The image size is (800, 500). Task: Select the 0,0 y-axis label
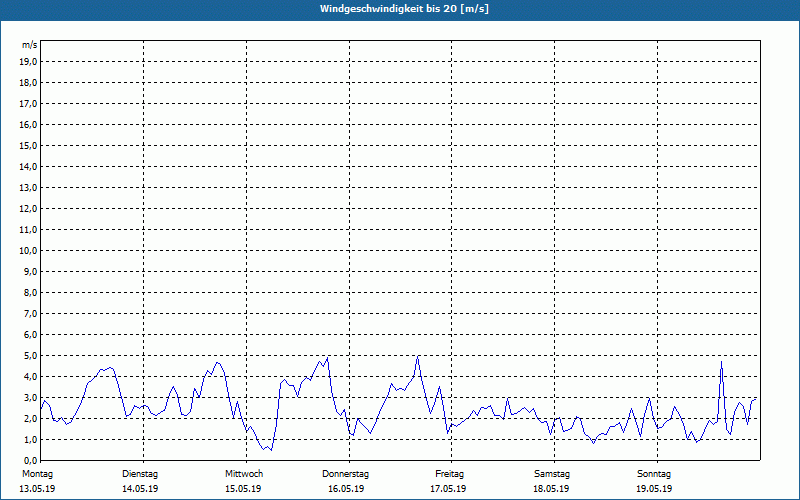point(30,460)
